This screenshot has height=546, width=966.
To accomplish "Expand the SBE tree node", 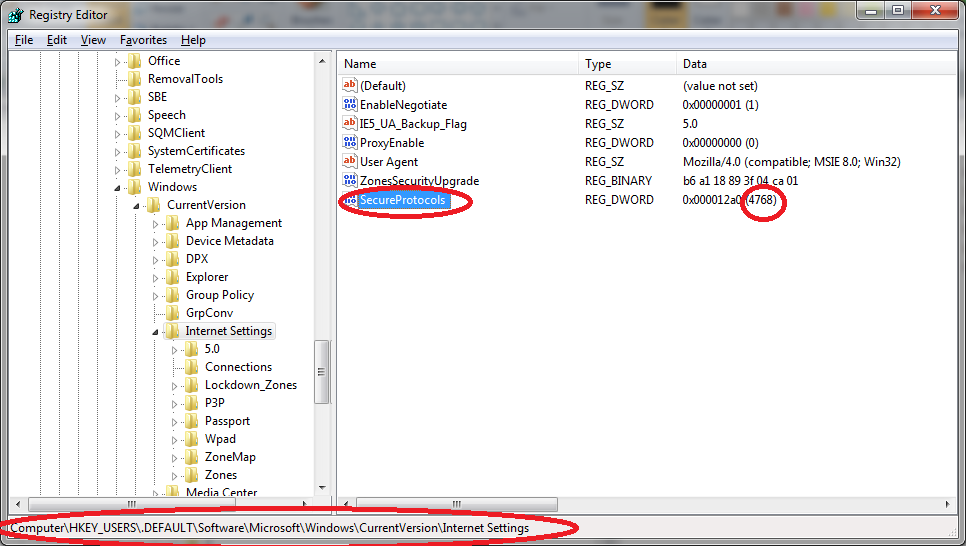I will pos(117,98).
